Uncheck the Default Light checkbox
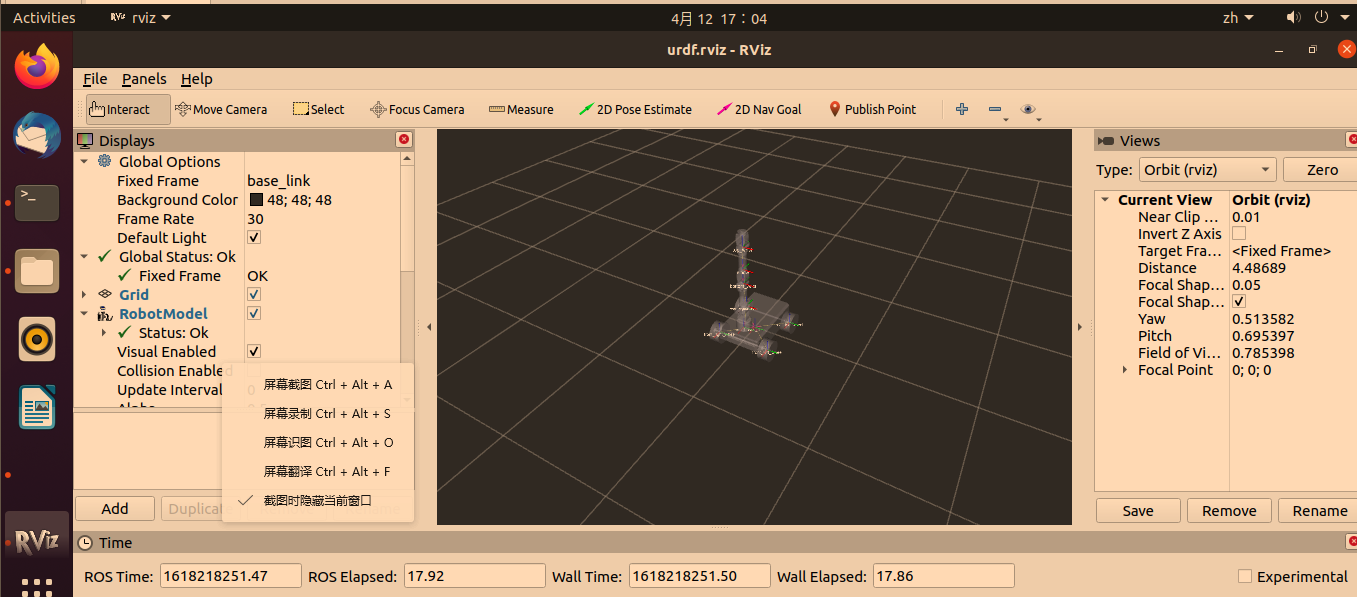The image size is (1357, 597). coord(254,238)
